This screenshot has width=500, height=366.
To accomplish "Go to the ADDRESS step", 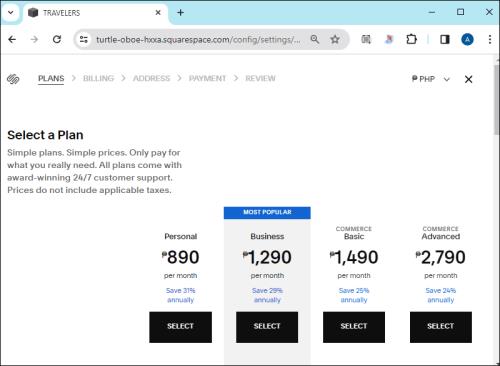I will coord(151,79).
